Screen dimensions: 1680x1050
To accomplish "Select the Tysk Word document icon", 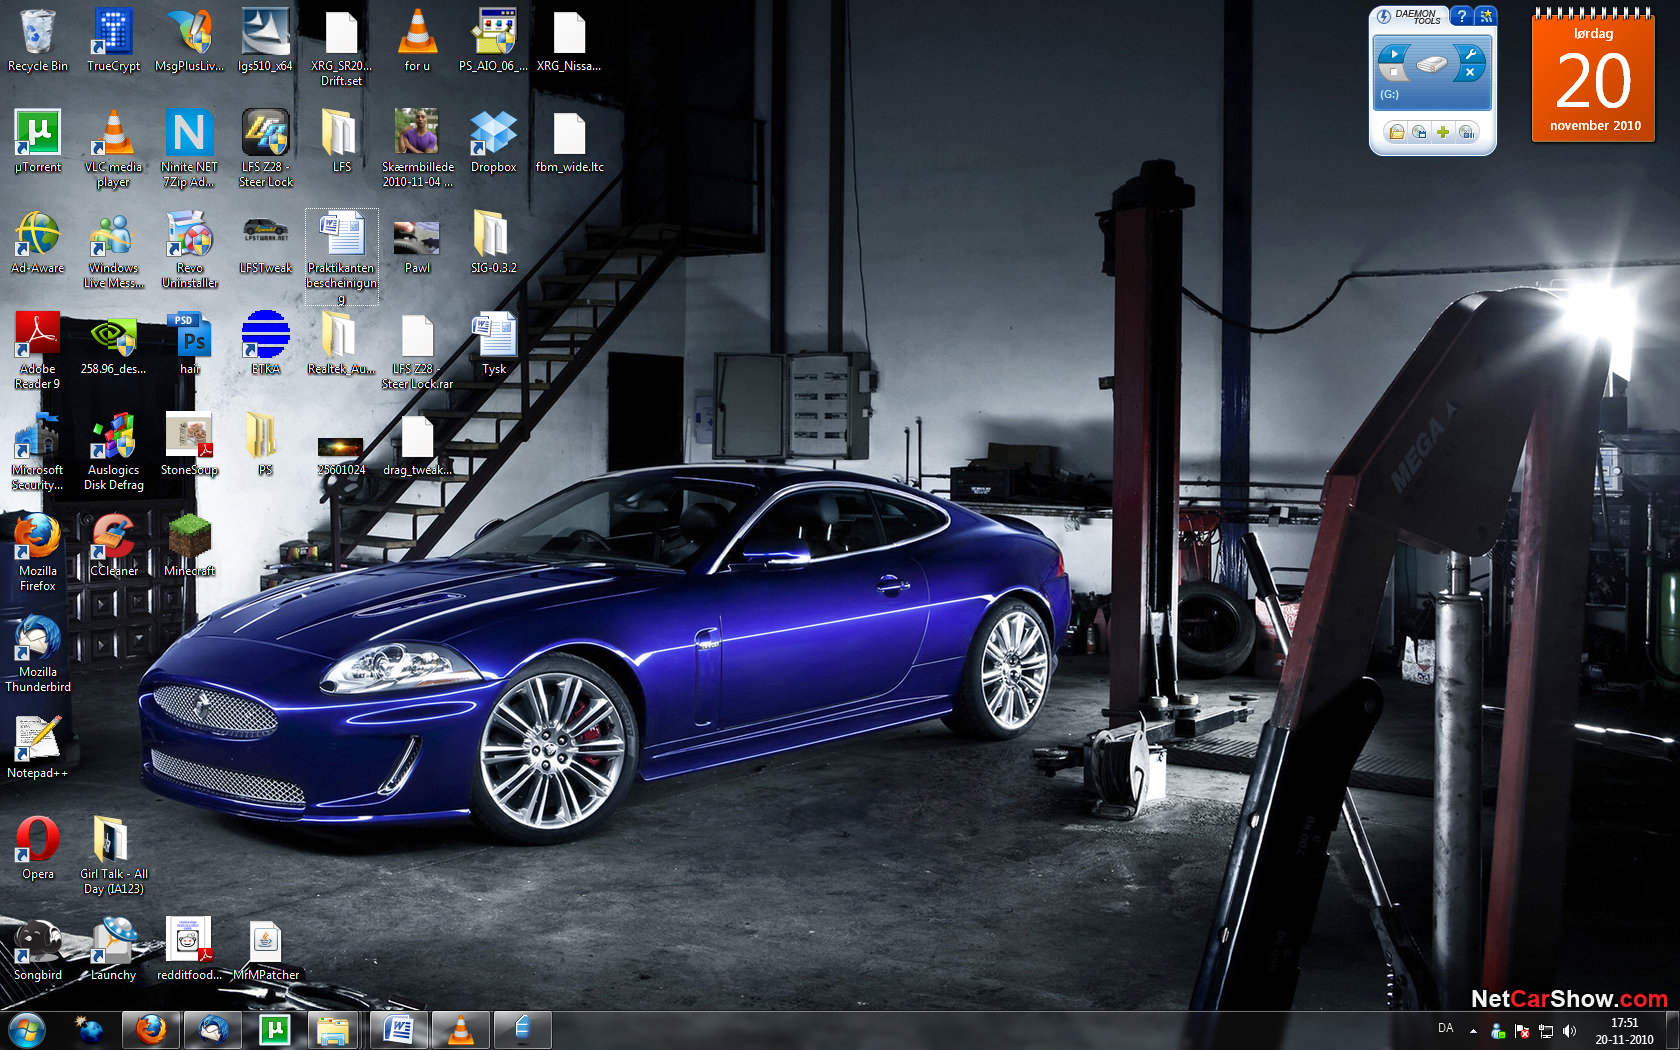I will pyautogui.click(x=493, y=344).
